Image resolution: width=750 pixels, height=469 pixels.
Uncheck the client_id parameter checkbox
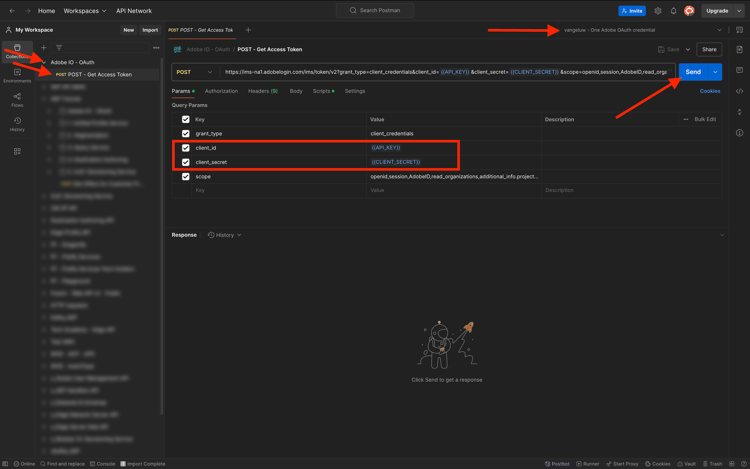186,148
